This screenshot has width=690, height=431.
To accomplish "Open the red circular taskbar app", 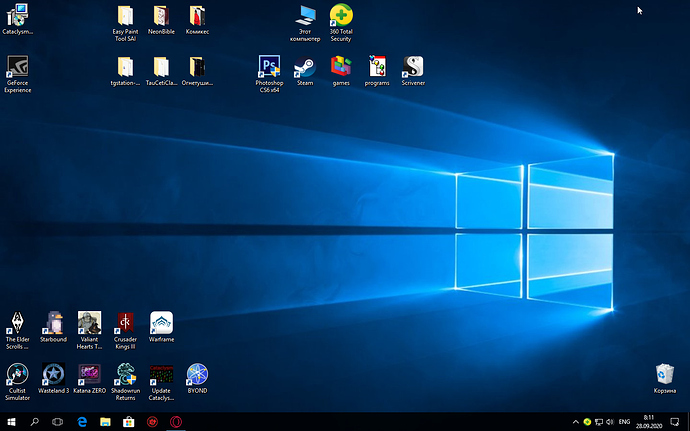I will coord(152,422).
